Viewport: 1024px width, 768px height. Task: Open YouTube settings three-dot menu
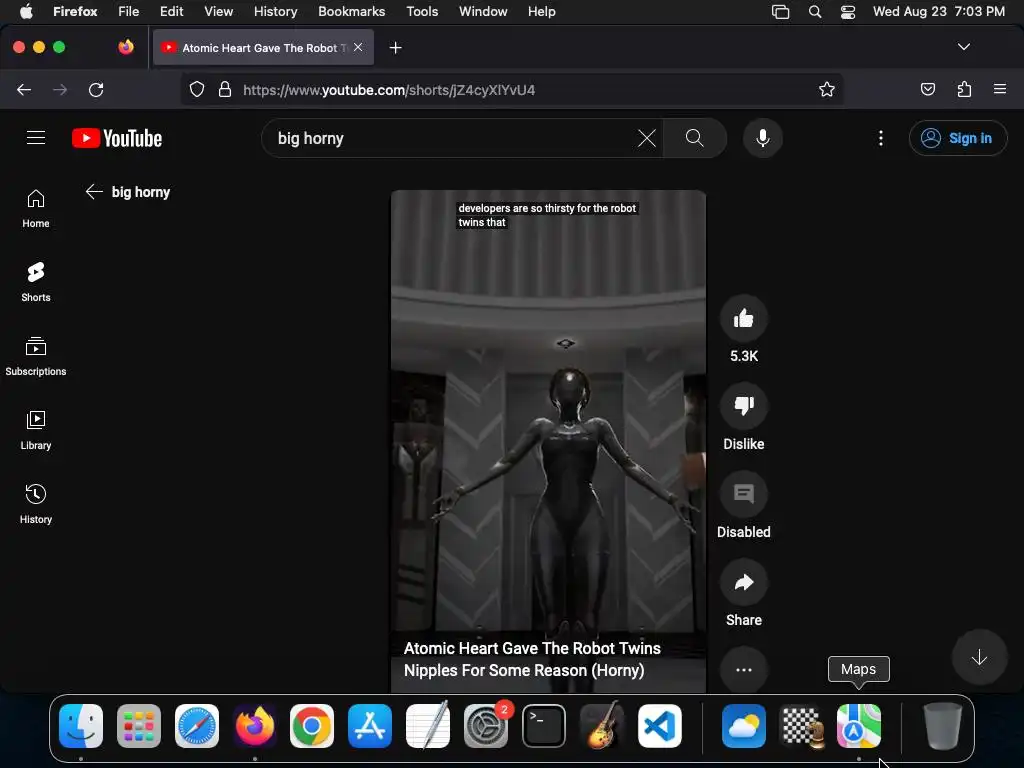coord(880,138)
